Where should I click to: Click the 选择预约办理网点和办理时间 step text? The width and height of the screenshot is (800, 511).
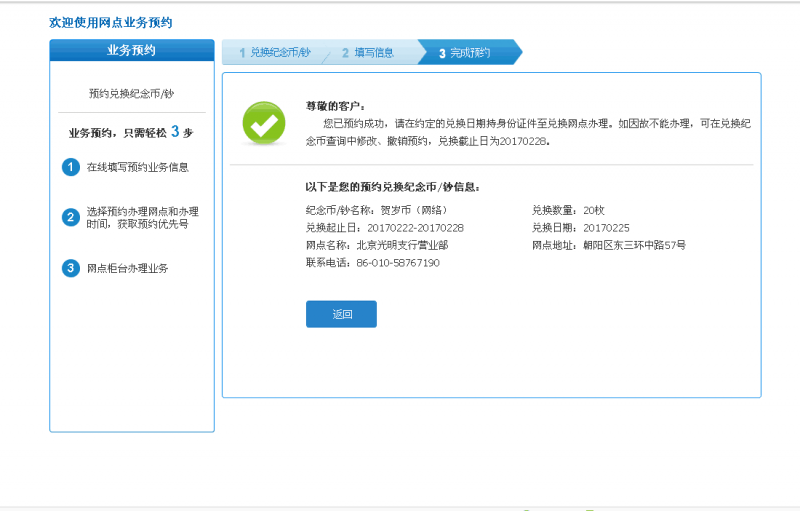(143, 217)
